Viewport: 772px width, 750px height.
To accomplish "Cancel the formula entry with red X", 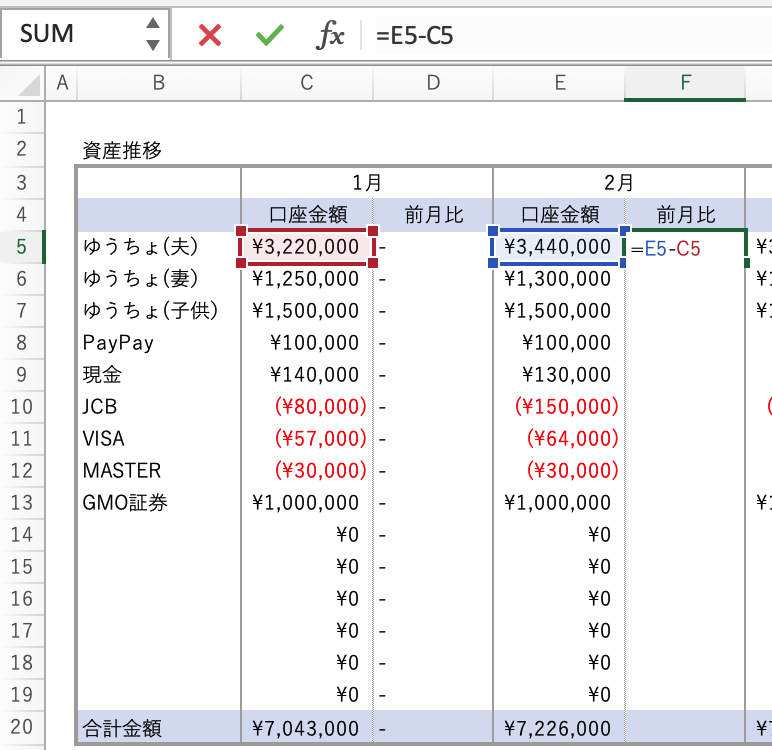I will (x=210, y=35).
